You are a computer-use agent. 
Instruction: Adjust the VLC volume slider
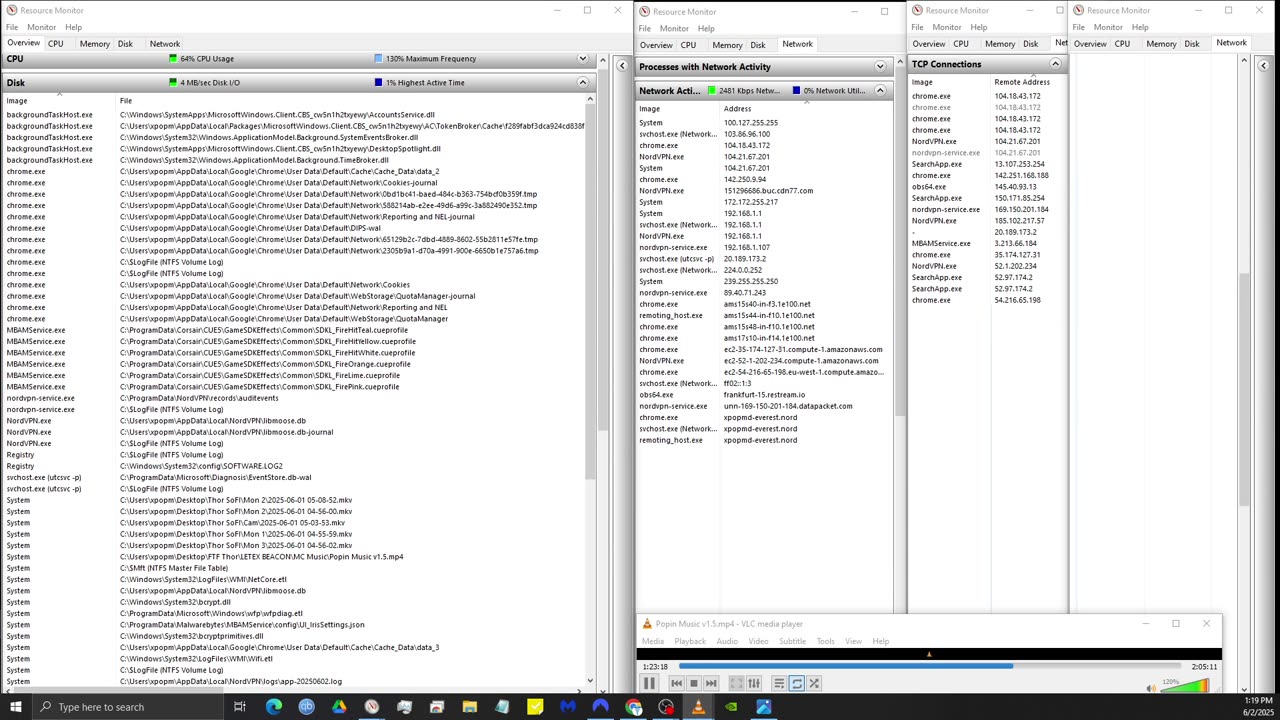coord(1185,686)
